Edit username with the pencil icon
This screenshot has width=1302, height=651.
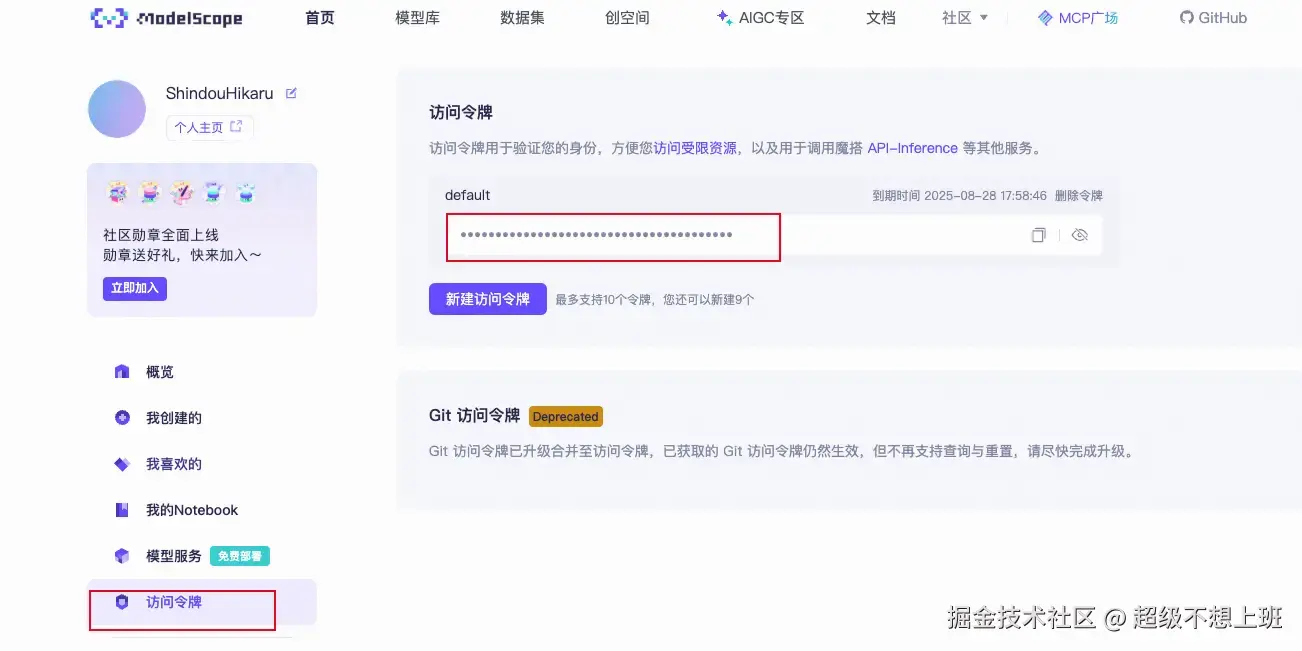(291, 92)
